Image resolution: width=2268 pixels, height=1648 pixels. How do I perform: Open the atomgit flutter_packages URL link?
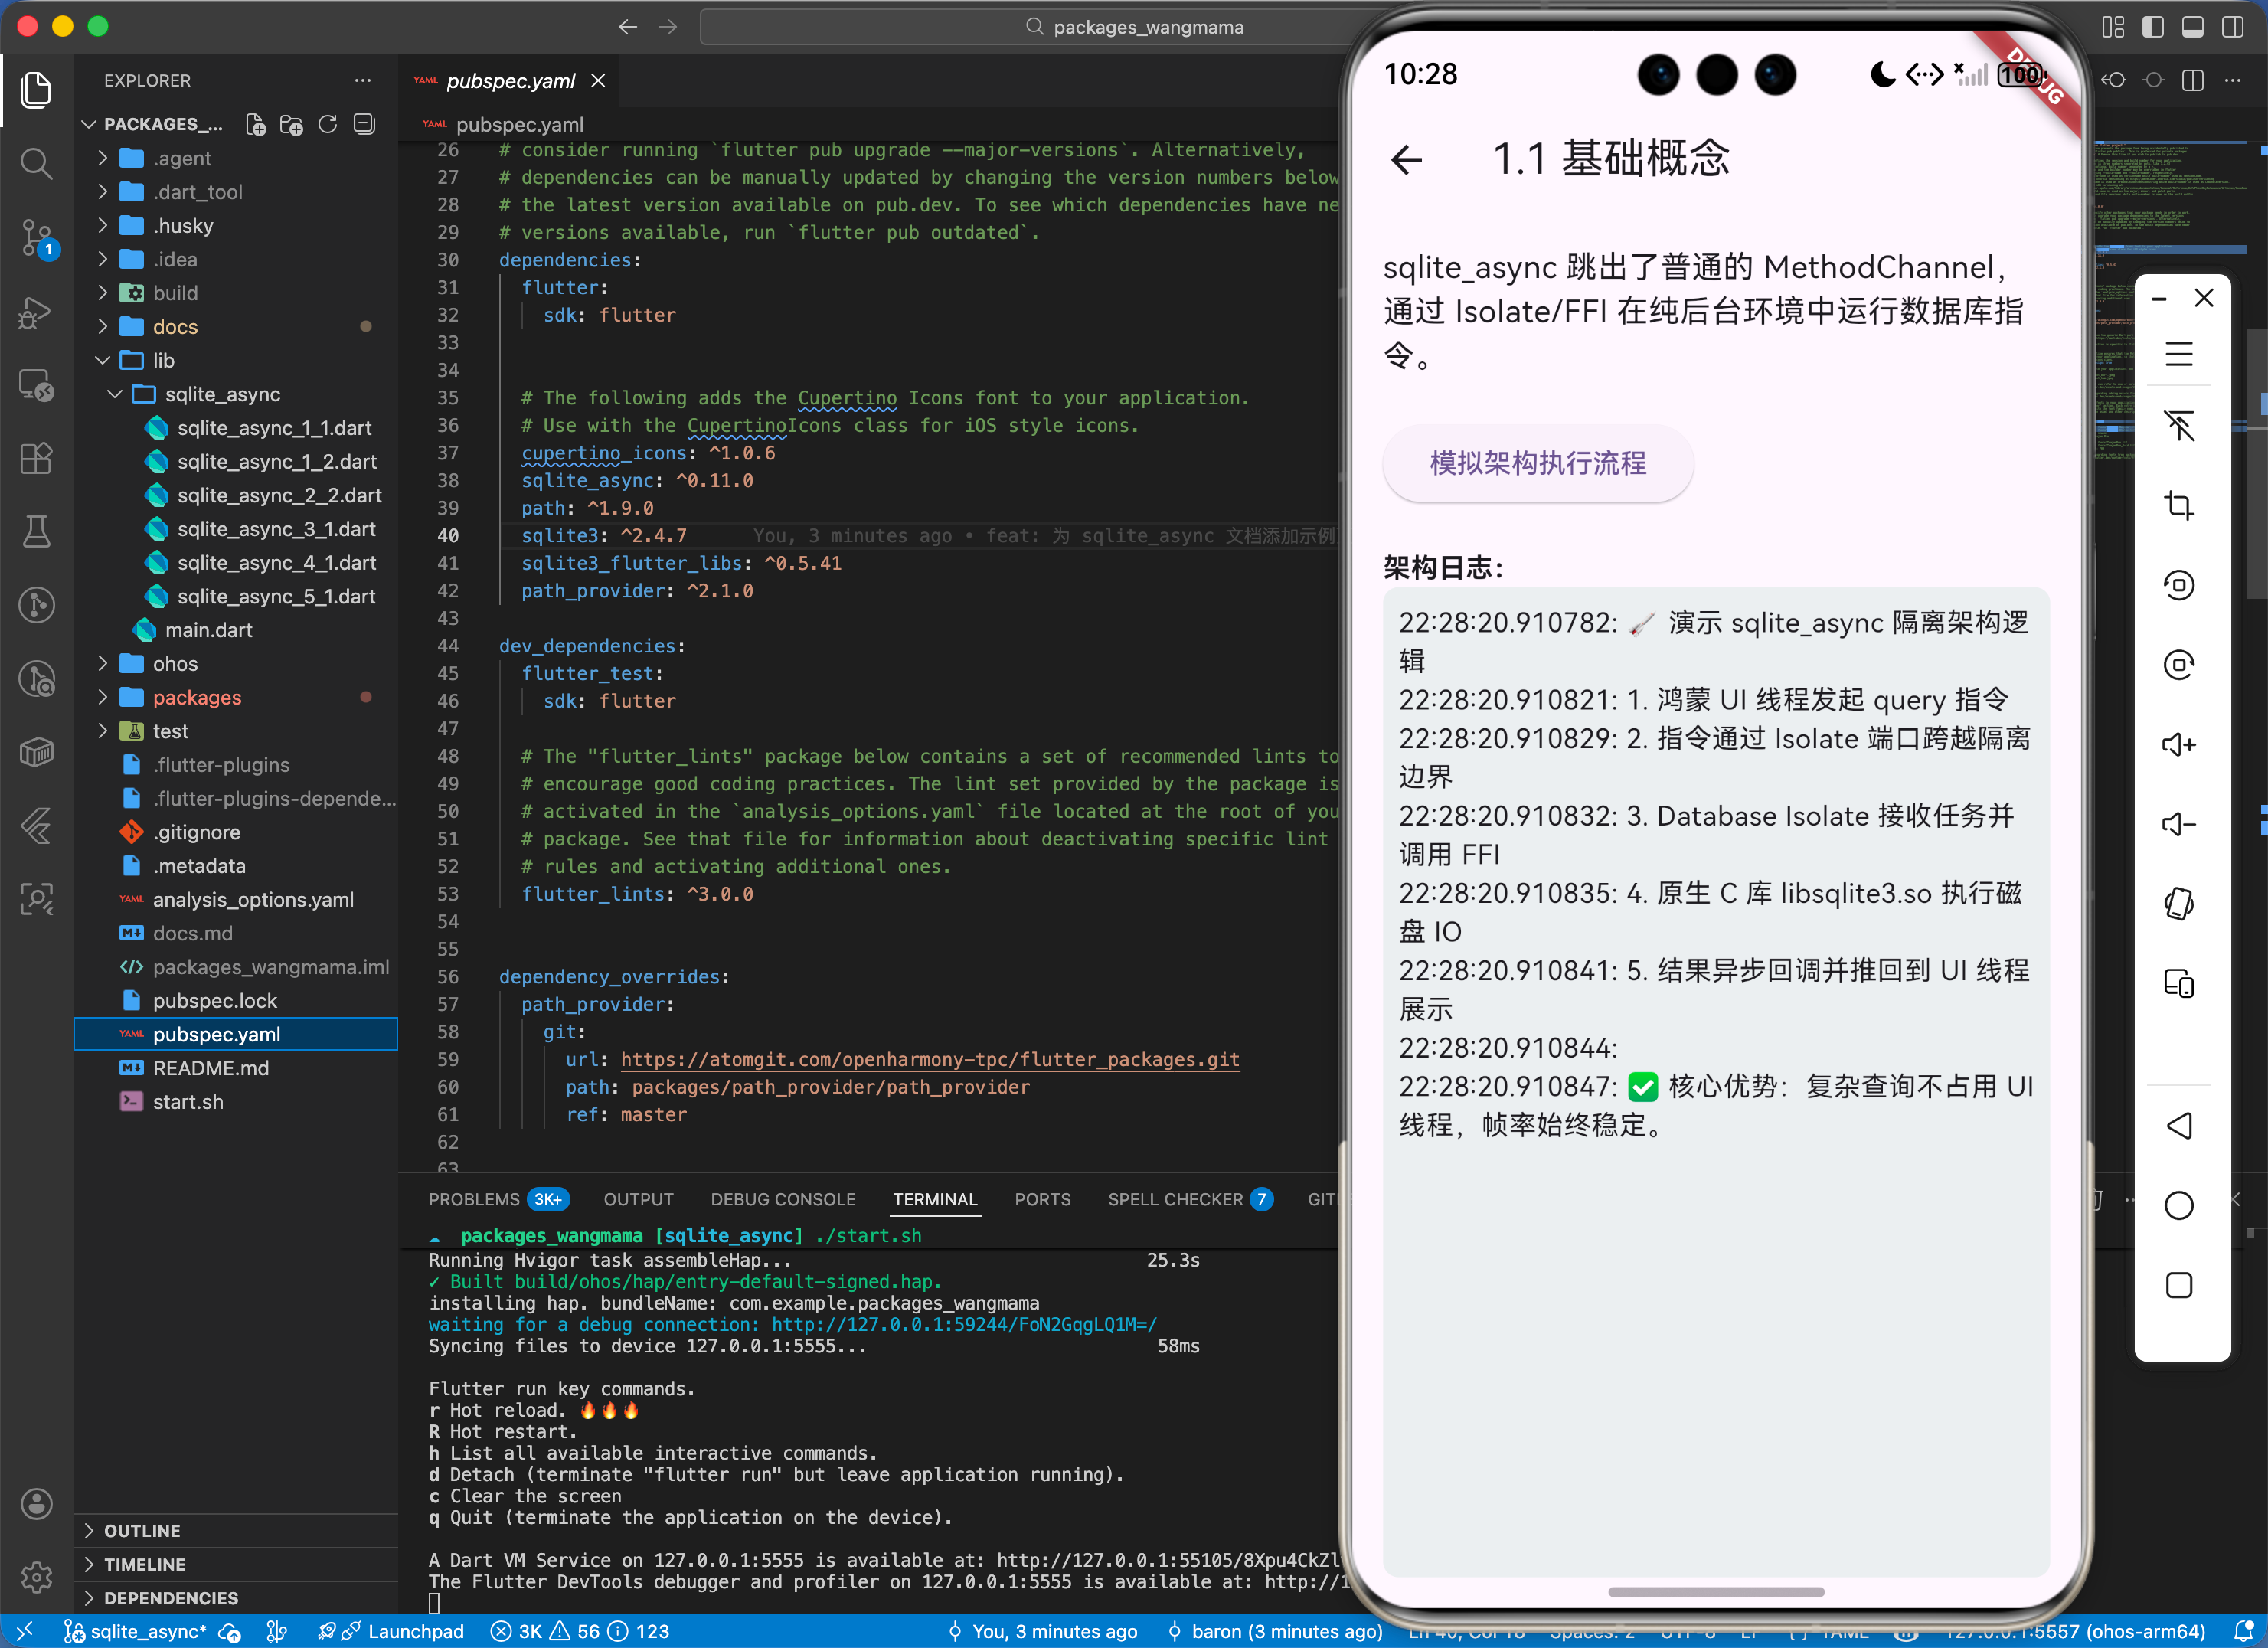click(x=929, y=1059)
